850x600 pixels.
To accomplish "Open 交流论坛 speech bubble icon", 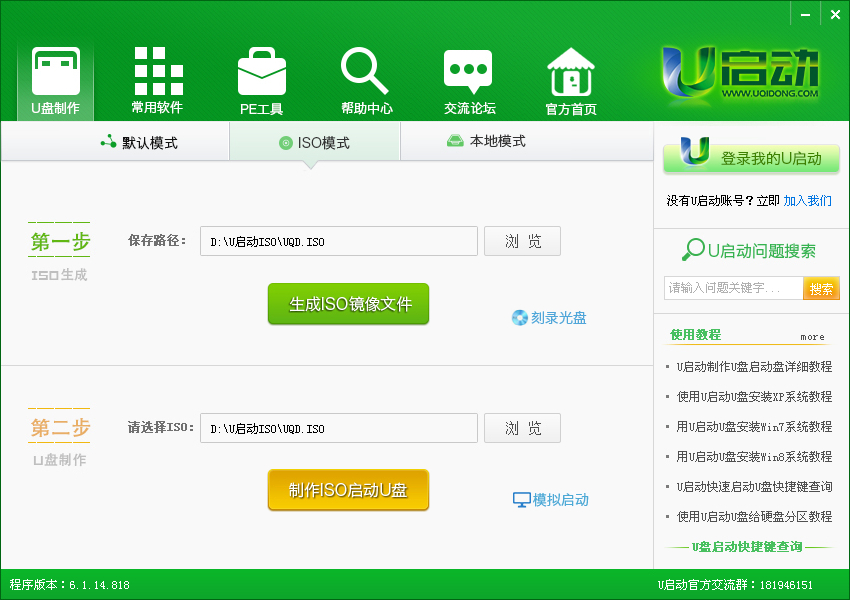I will click(x=468, y=72).
